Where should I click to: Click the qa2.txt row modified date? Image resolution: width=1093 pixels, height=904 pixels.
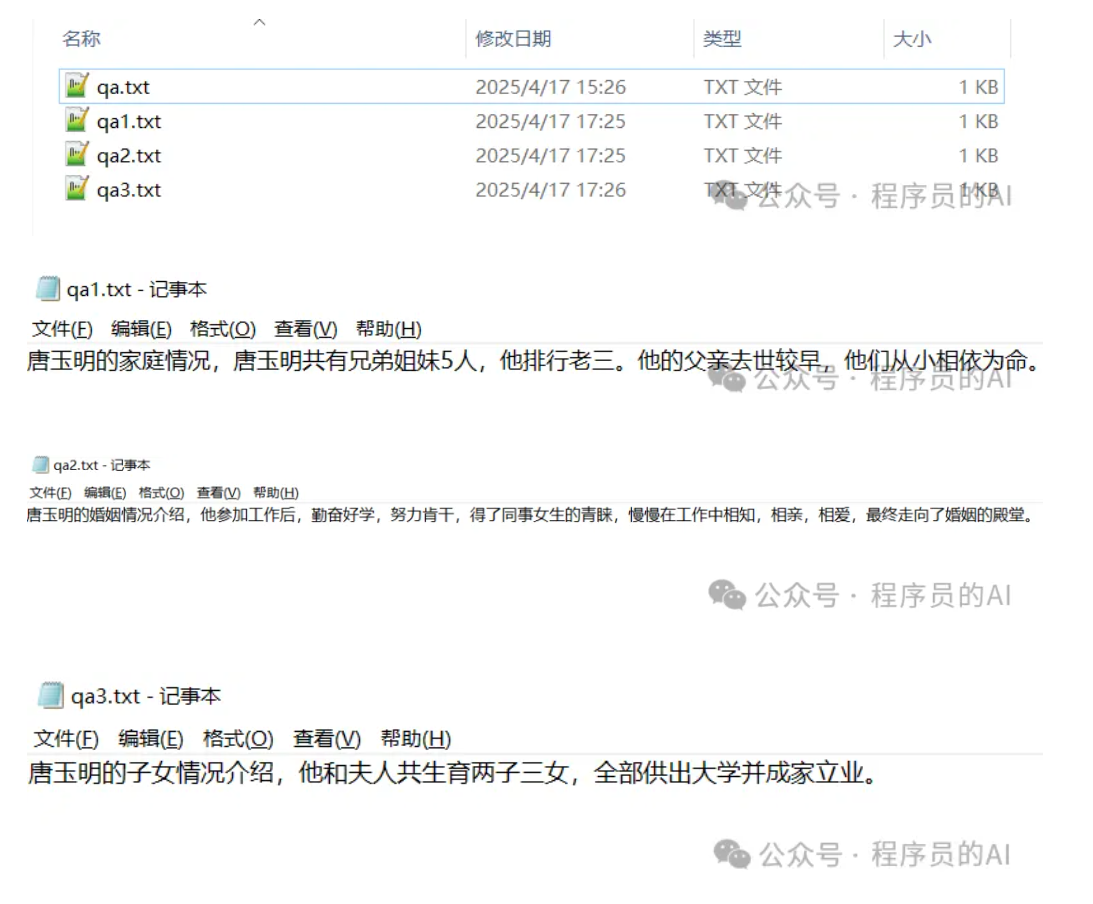click(x=551, y=155)
